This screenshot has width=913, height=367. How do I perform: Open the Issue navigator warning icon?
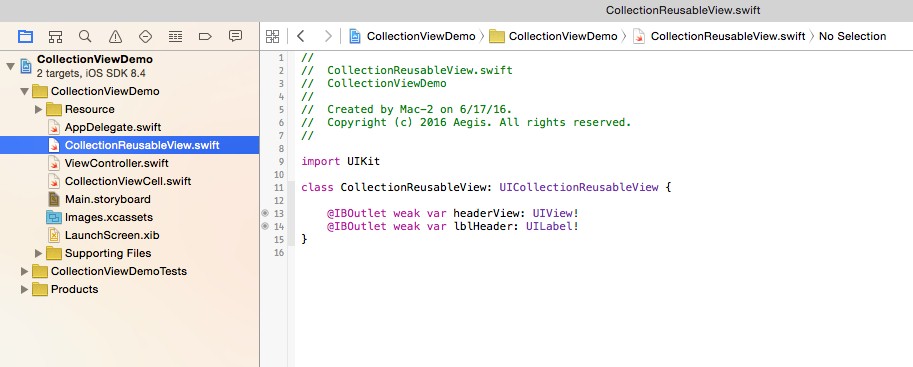click(115, 37)
